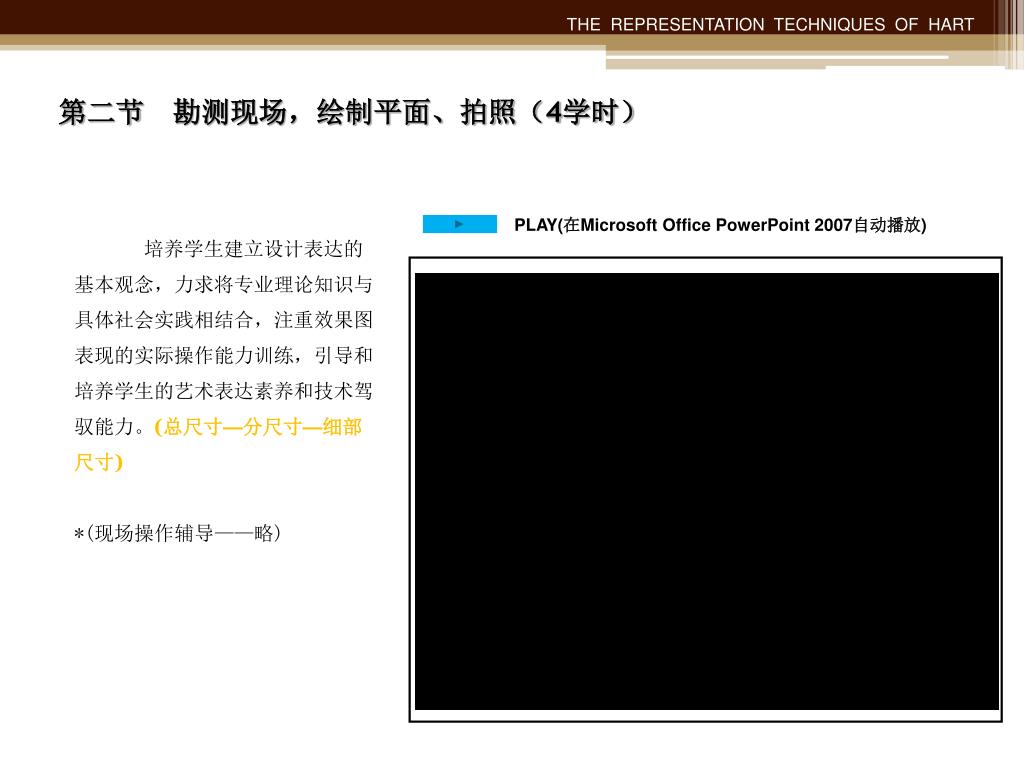Click the PLAY(在Microsoft Office PowerPoint 2007自动播放) label
Image resolution: width=1024 pixels, height=768 pixels.
720,225
